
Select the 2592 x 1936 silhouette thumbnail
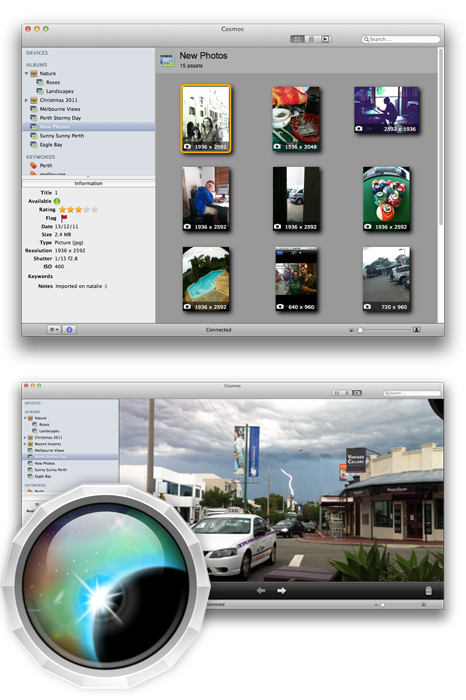coord(387,110)
